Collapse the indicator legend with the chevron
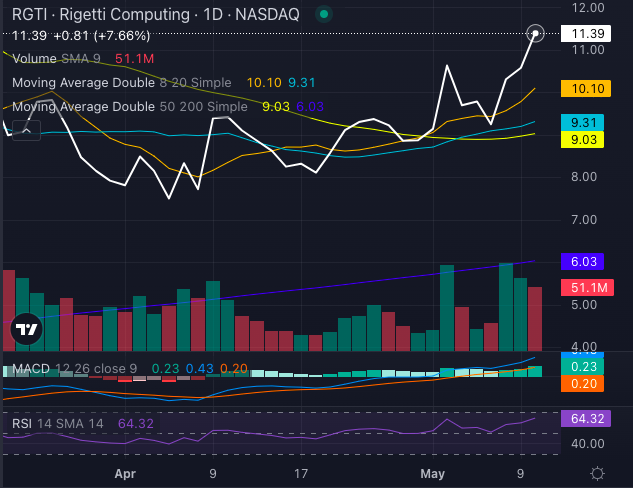633x488 pixels. pos(26,131)
